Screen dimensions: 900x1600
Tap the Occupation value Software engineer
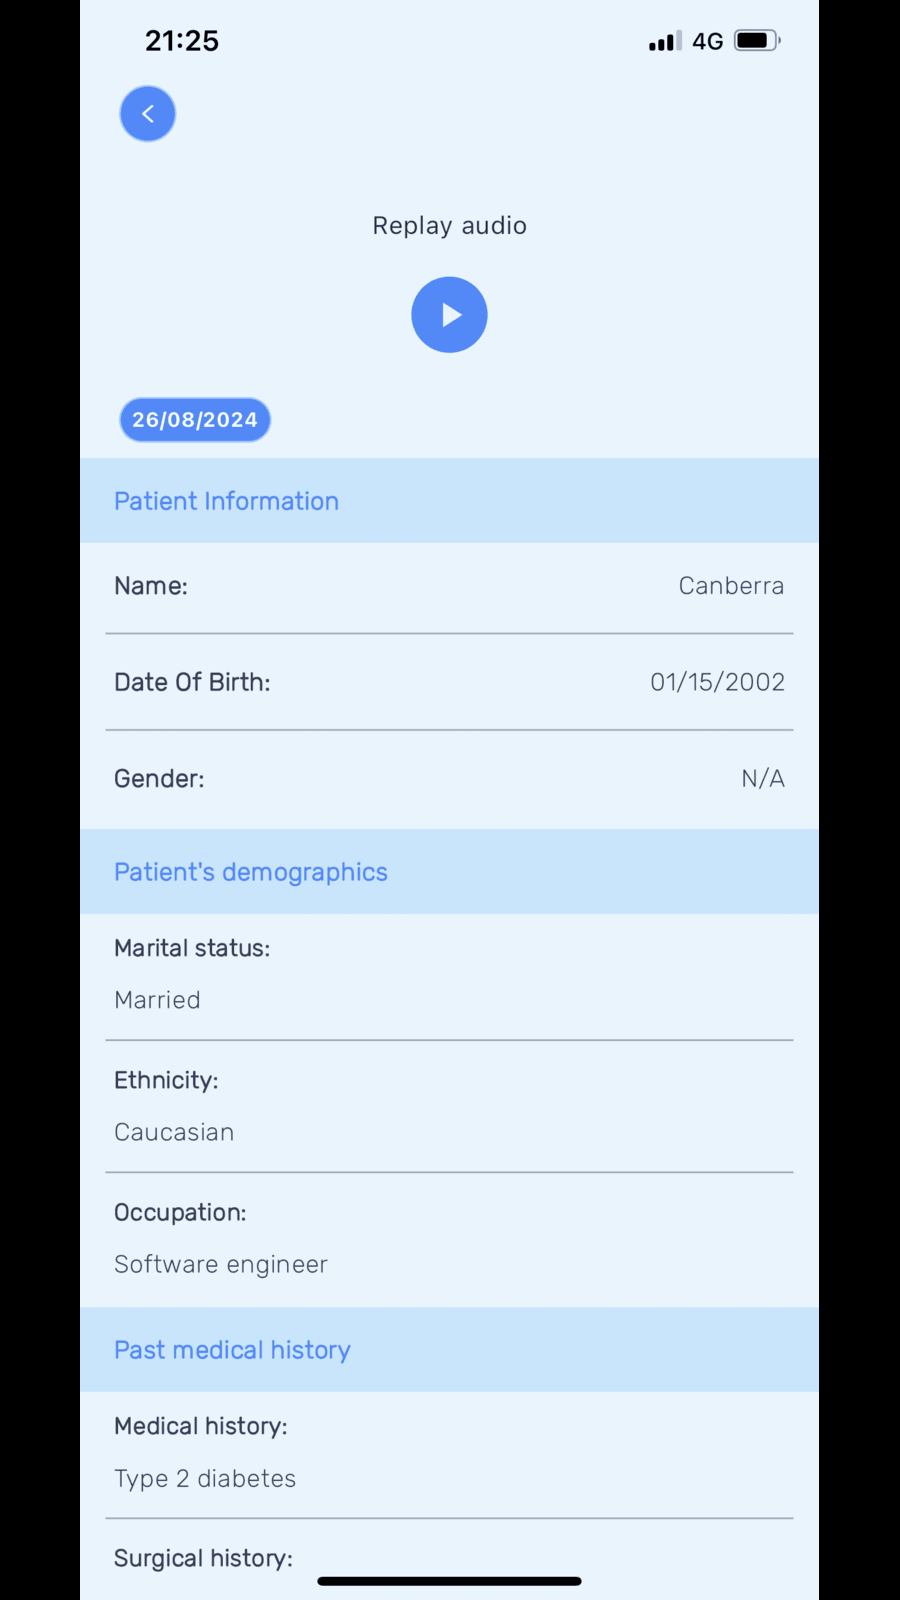pos(221,1264)
